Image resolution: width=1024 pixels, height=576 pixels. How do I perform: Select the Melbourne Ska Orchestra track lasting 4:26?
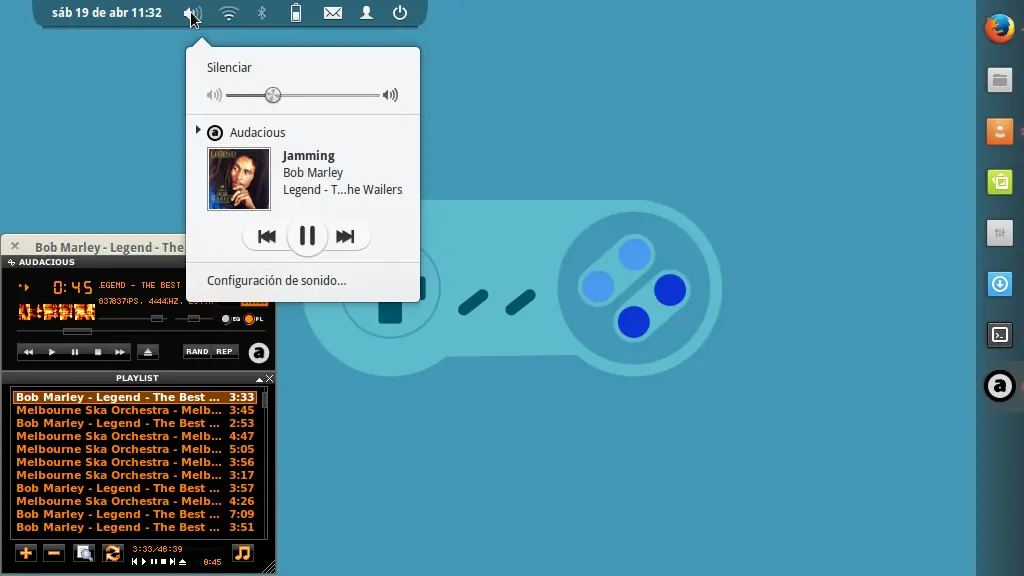coord(135,502)
